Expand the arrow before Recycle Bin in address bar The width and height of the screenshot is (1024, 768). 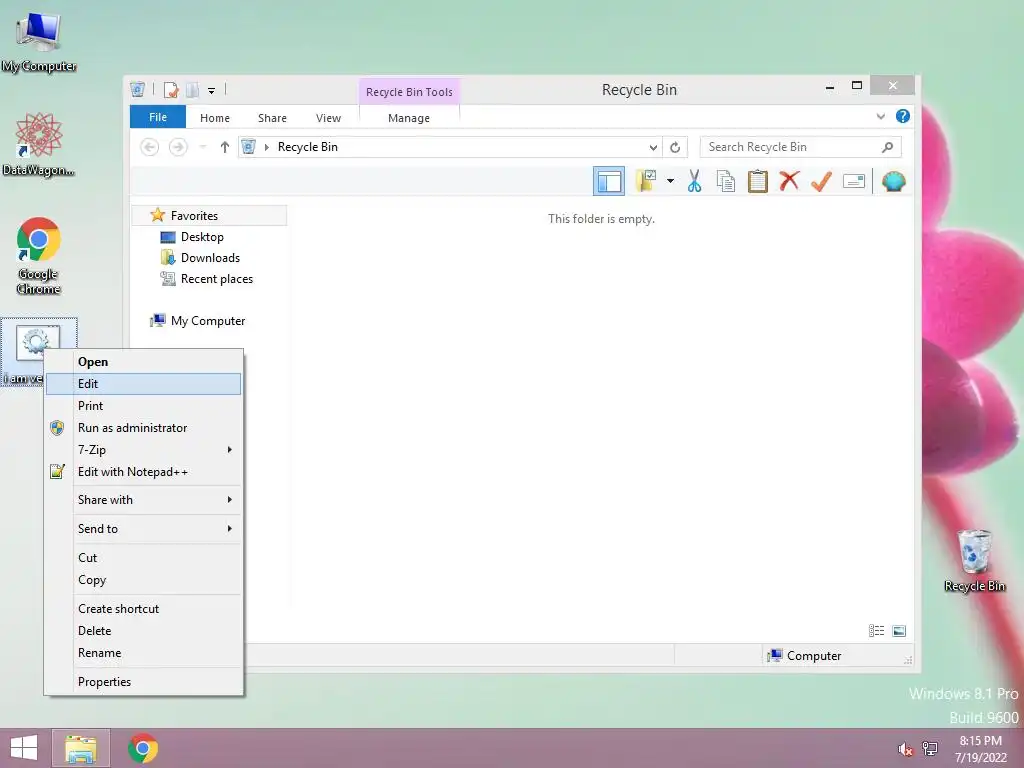click(x=266, y=147)
